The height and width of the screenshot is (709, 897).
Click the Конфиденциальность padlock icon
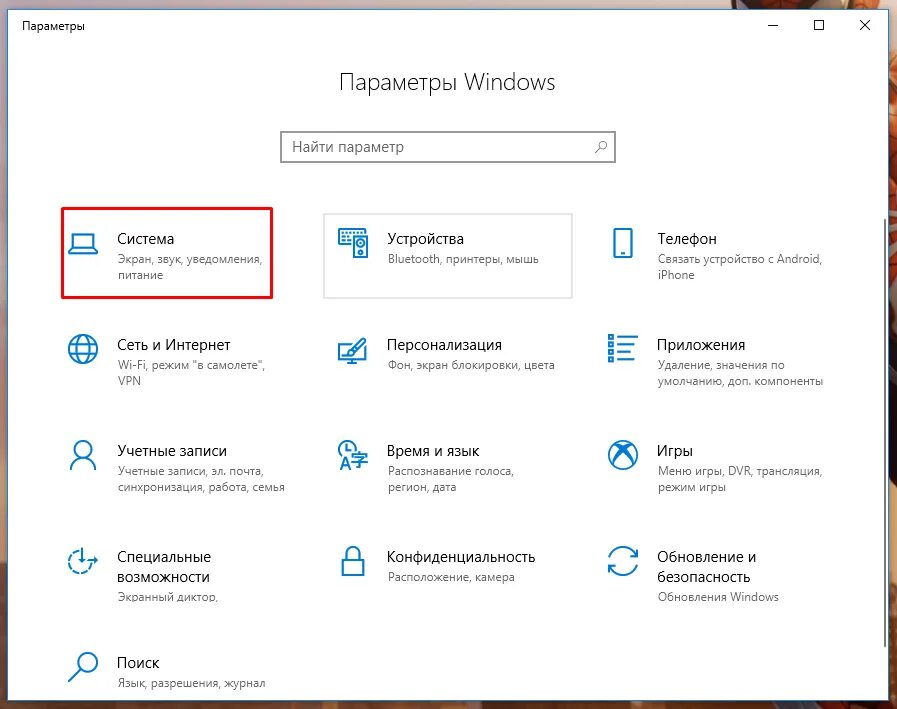tap(353, 561)
